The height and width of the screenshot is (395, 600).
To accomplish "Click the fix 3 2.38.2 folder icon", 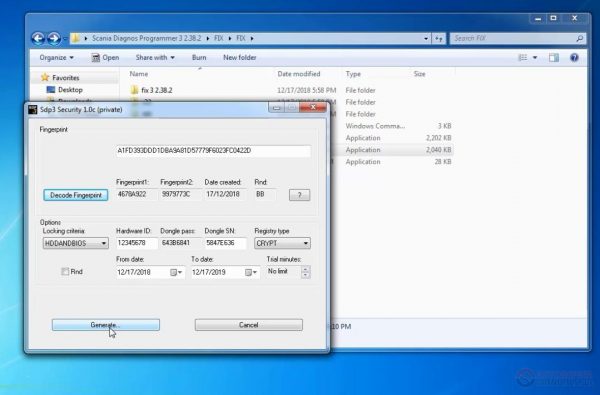I will [x=134, y=90].
